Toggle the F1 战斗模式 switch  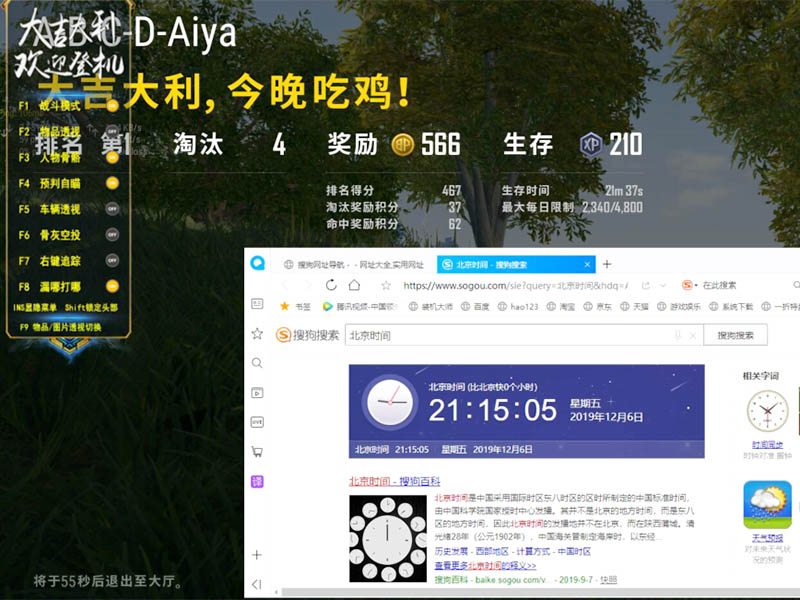coord(112,106)
